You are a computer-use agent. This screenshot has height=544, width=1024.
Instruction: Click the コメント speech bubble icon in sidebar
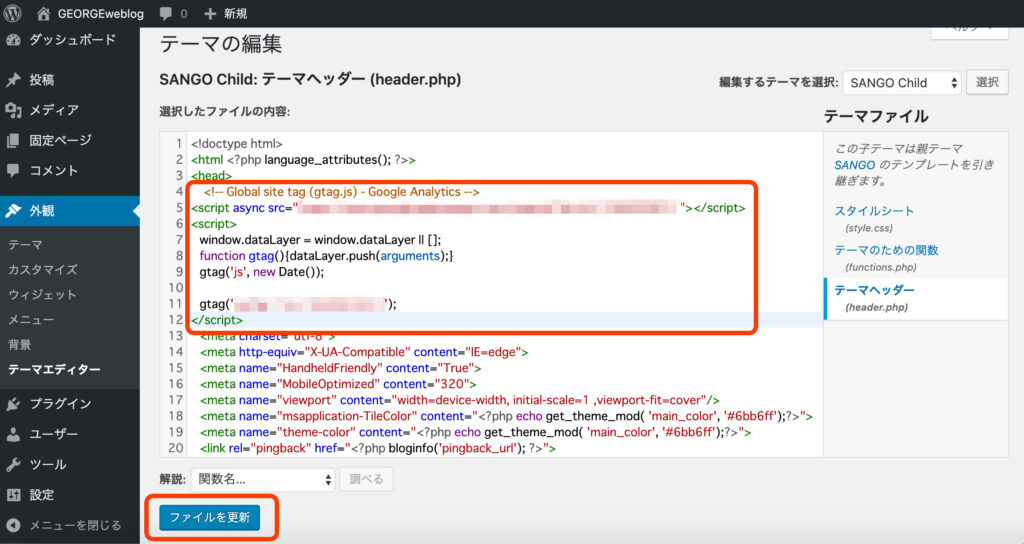13,170
